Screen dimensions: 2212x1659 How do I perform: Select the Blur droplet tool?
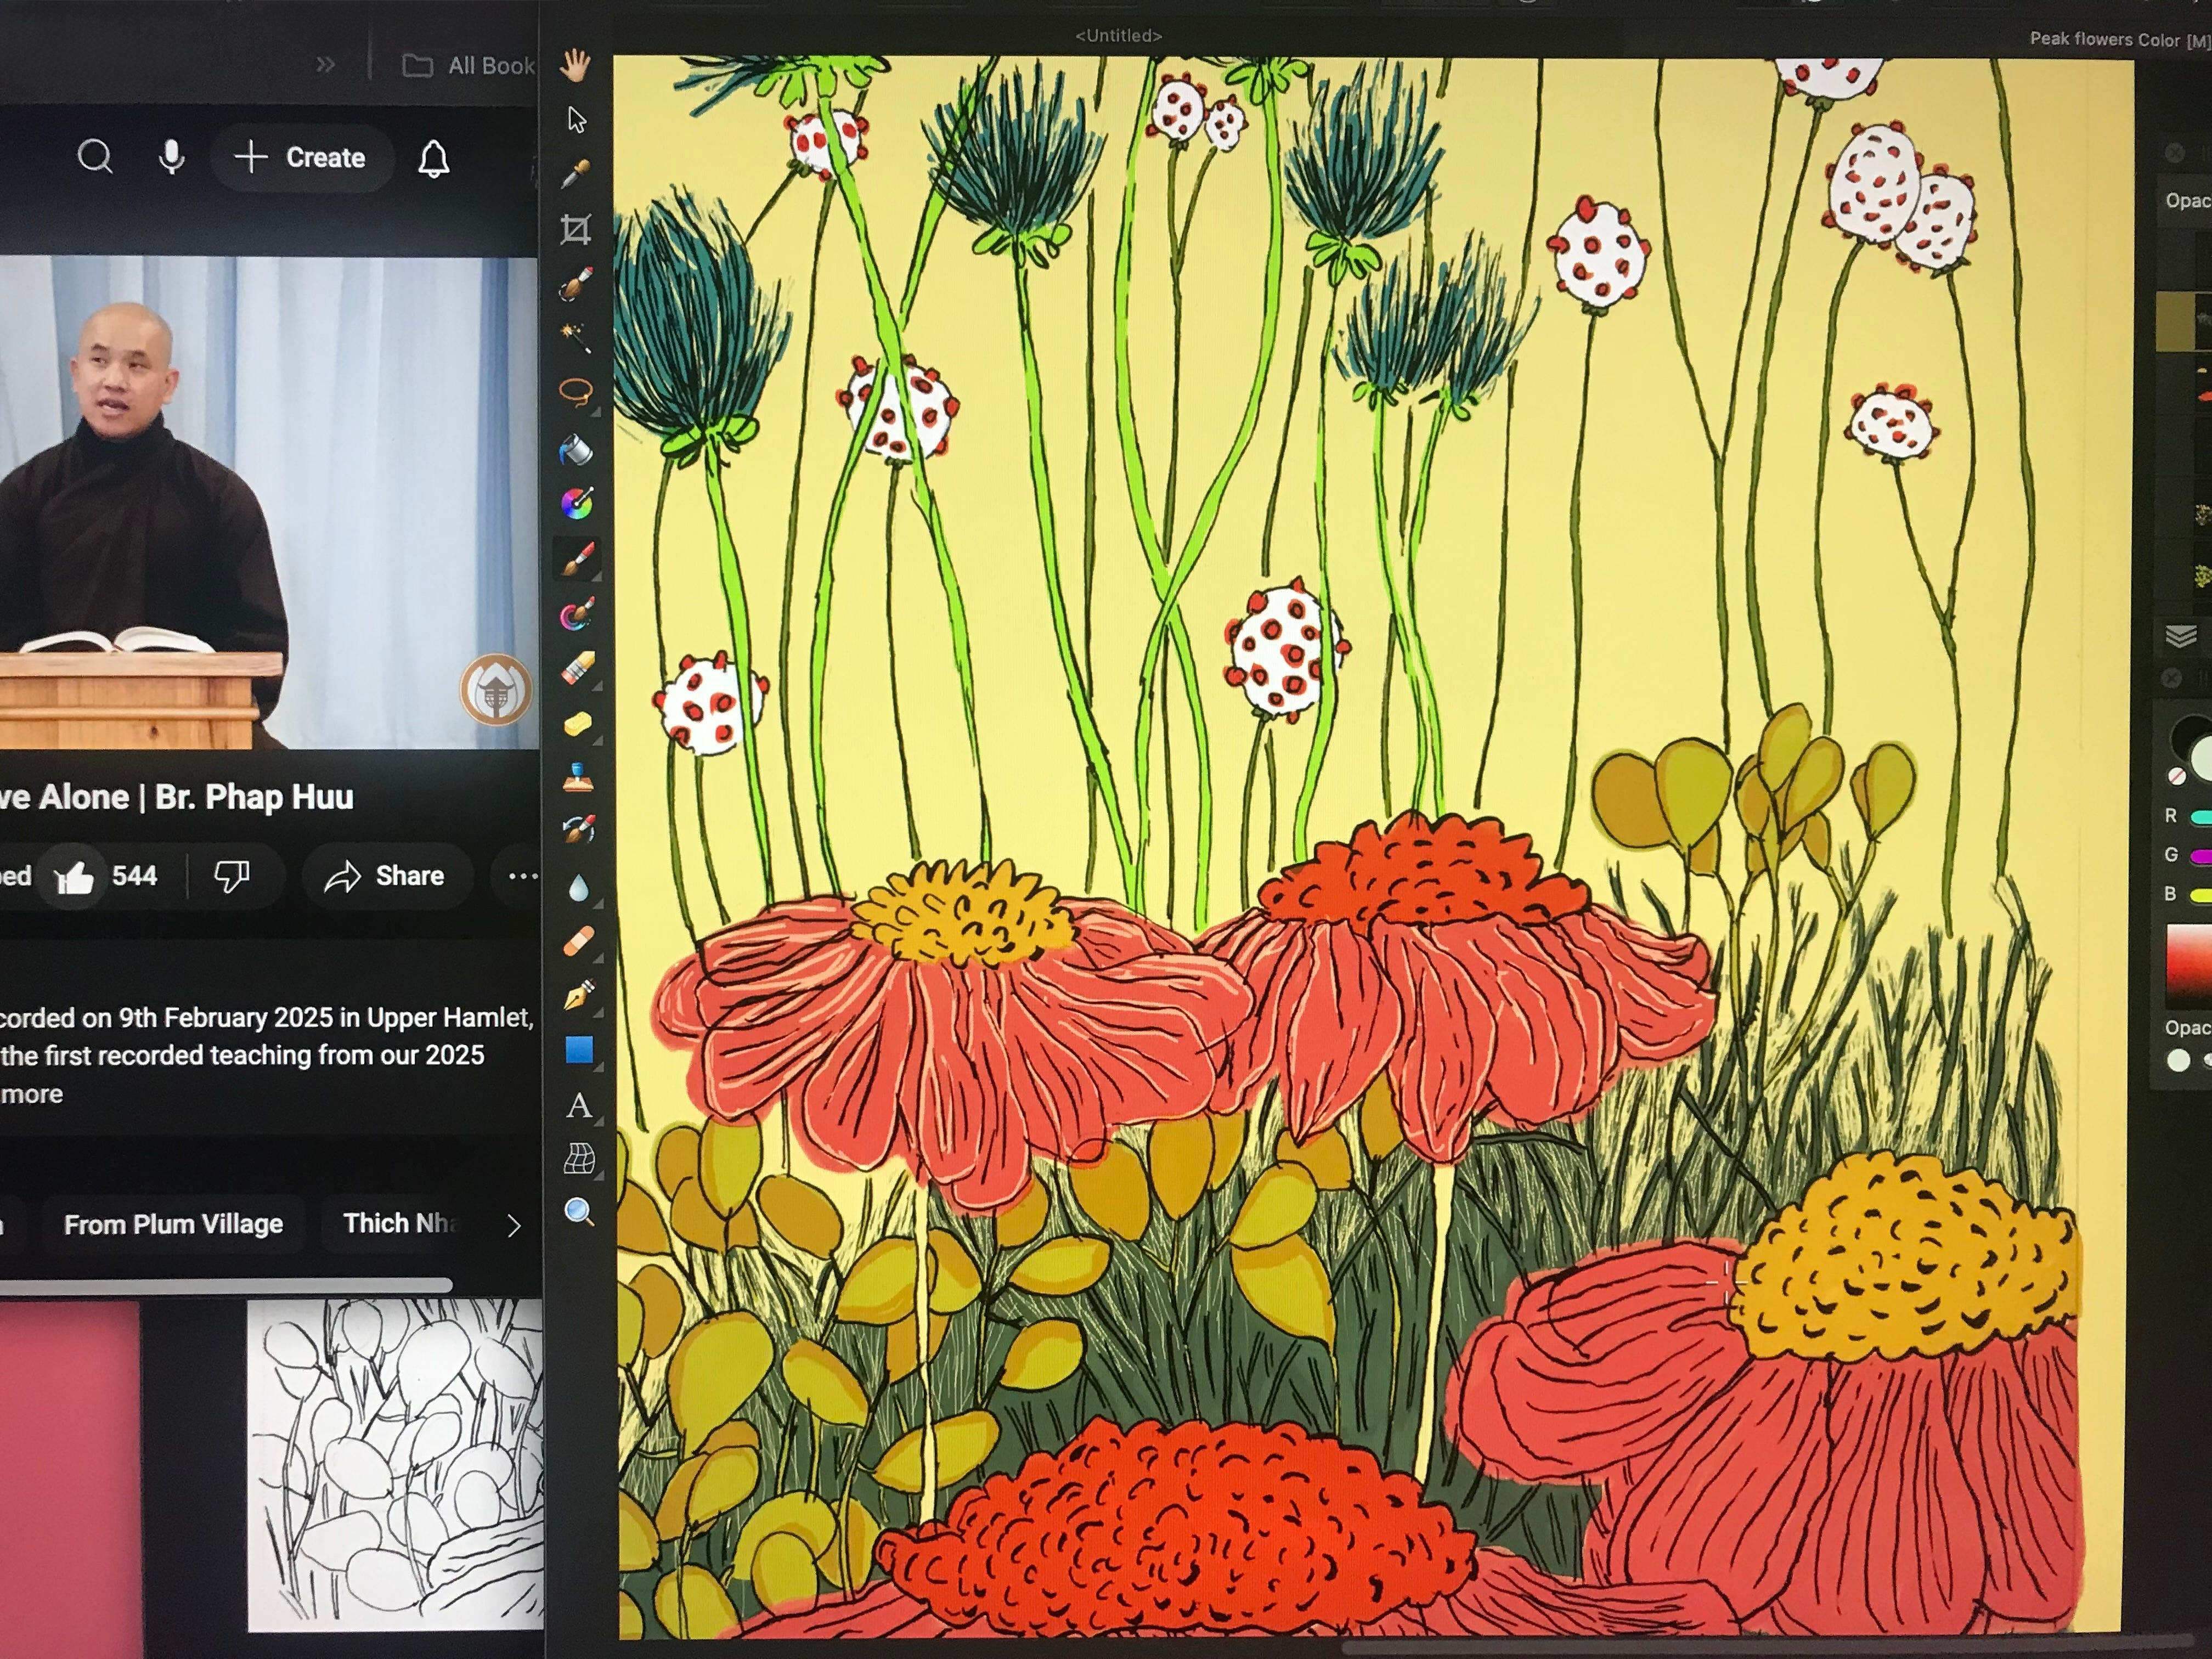tap(578, 887)
